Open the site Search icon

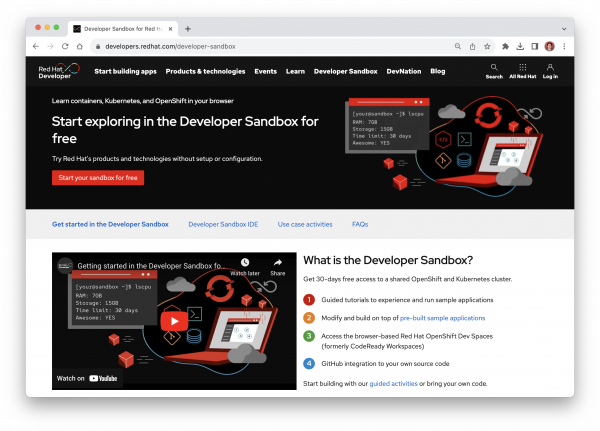click(494, 68)
